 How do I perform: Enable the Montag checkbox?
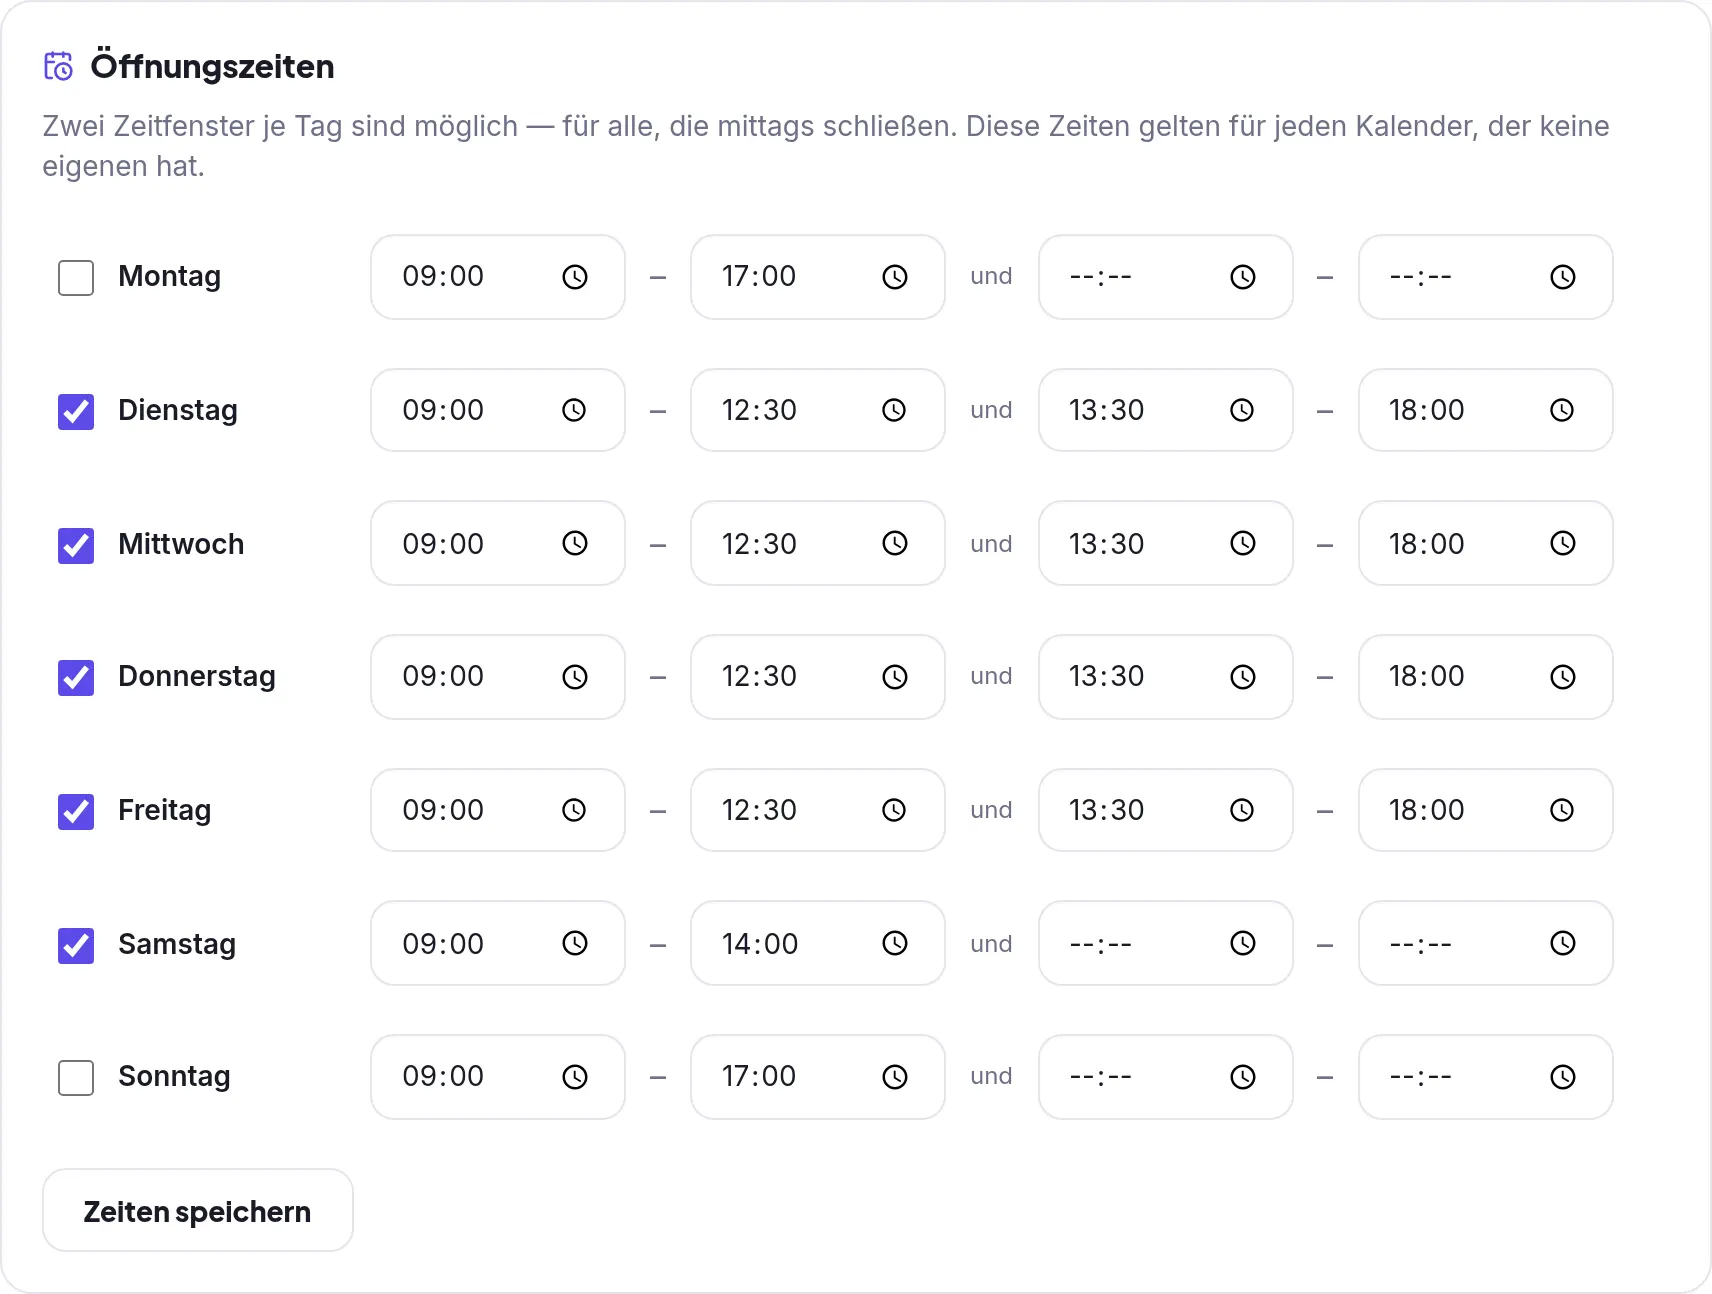[76, 278]
